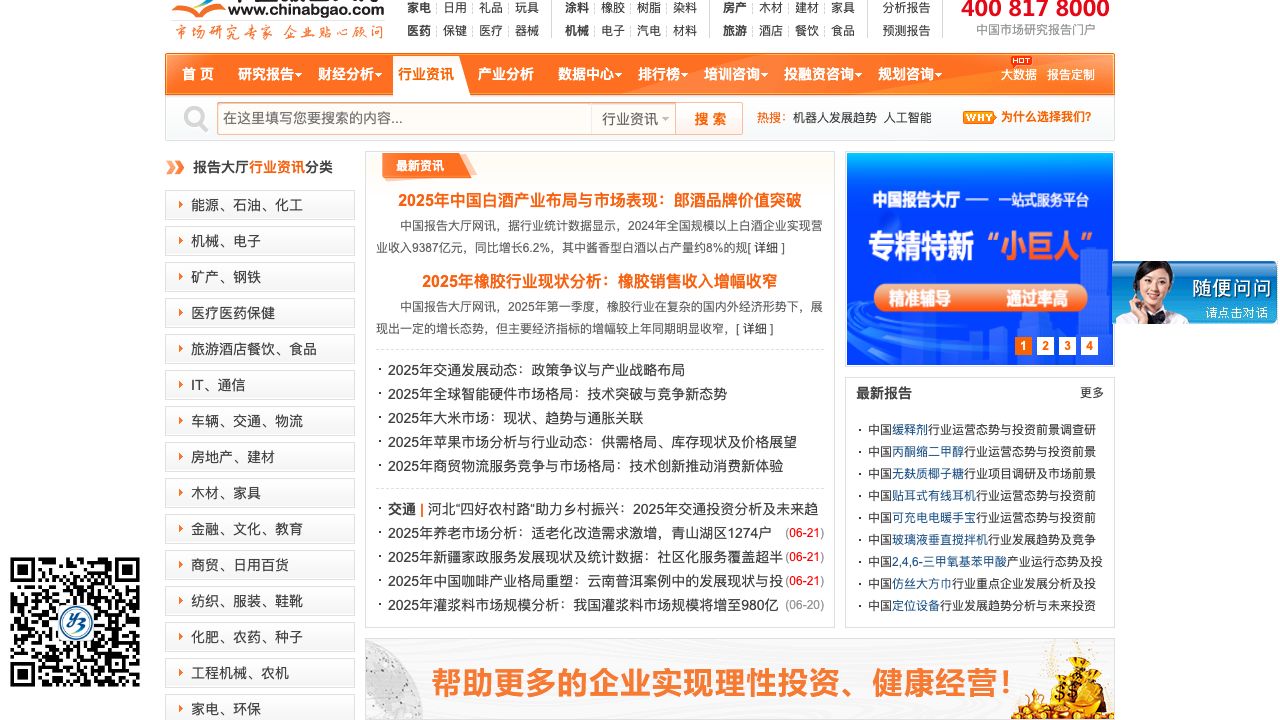Screen dimensions: 1280x720
Task: Switch banner to slide 4
Action: [1089, 346]
